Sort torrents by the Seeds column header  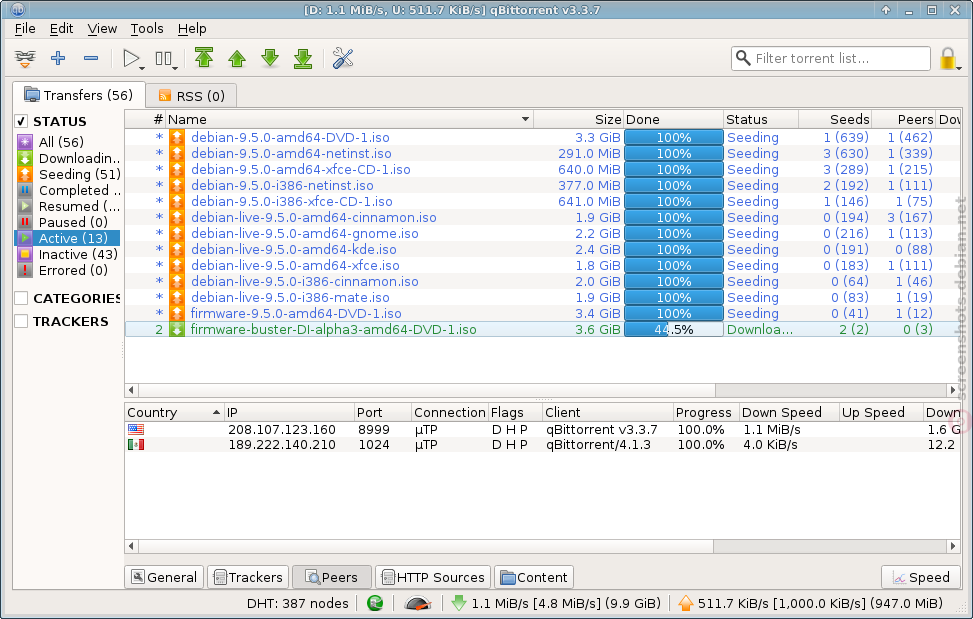[x=835, y=119]
